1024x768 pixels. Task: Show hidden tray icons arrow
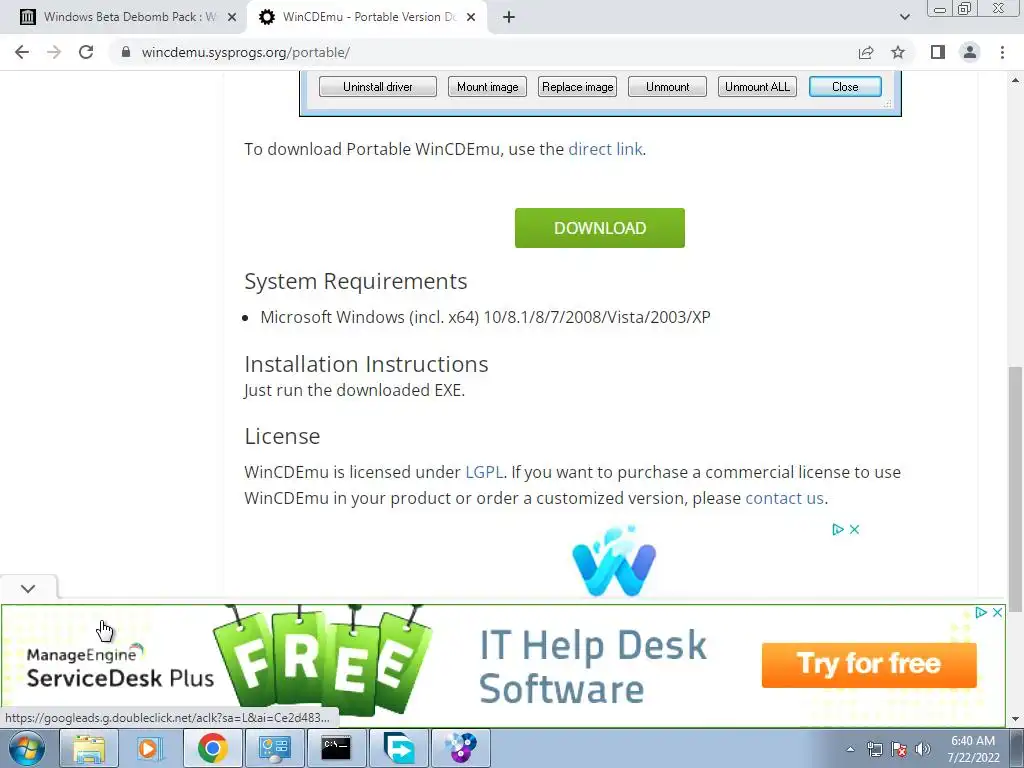pyautogui.click(x=850, y=750)
